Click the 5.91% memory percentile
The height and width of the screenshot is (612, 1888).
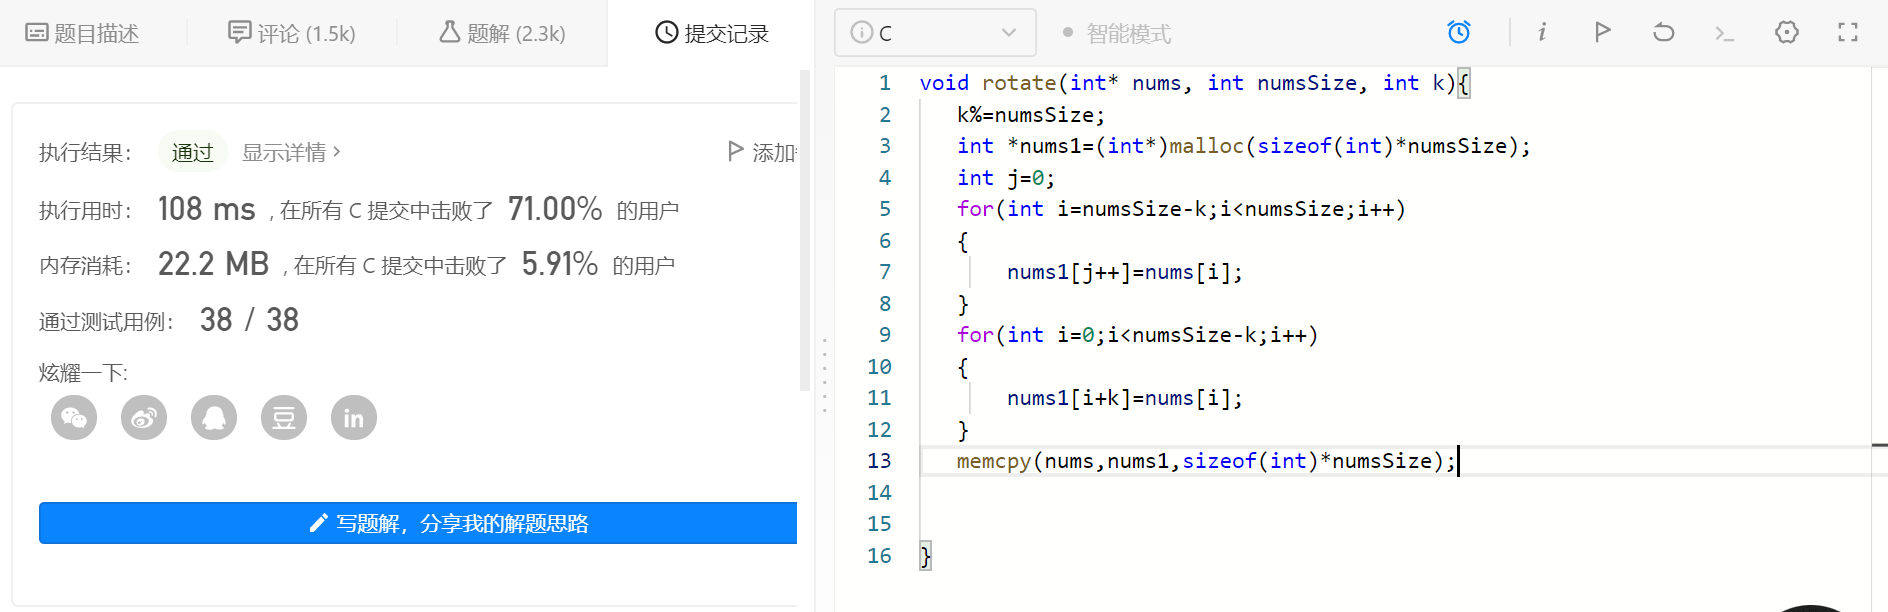pos(560,264)
